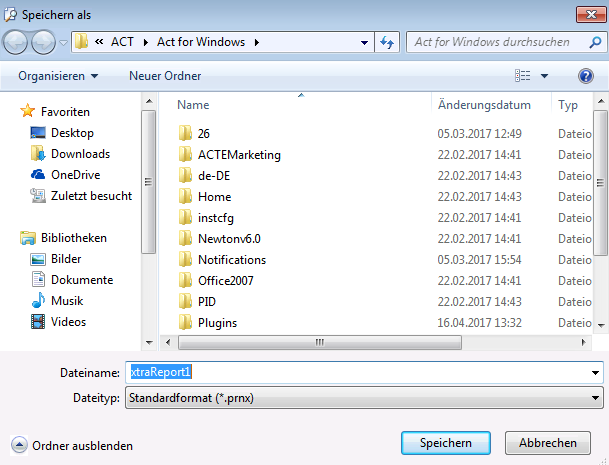Select the Plugins folder icon
The width and height of the screenshot is (609, 465).
point(185,322)
